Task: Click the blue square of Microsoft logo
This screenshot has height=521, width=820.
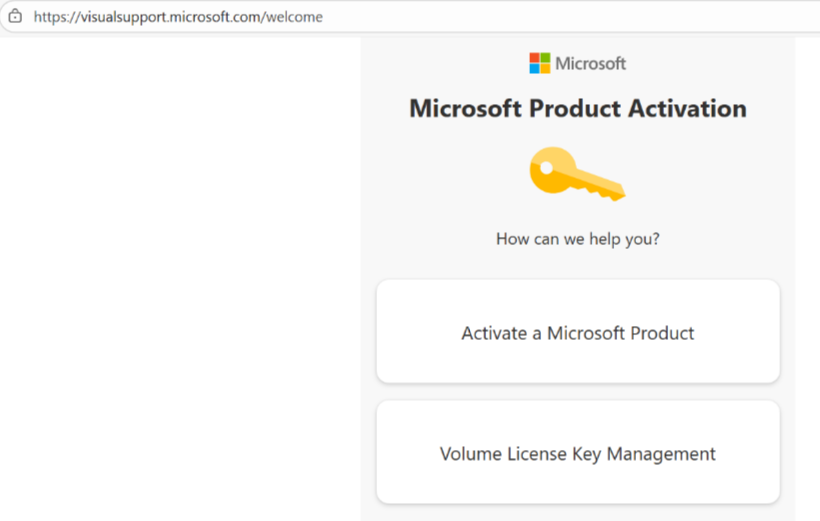Action: pyautogui.click(x=534, y=69)
